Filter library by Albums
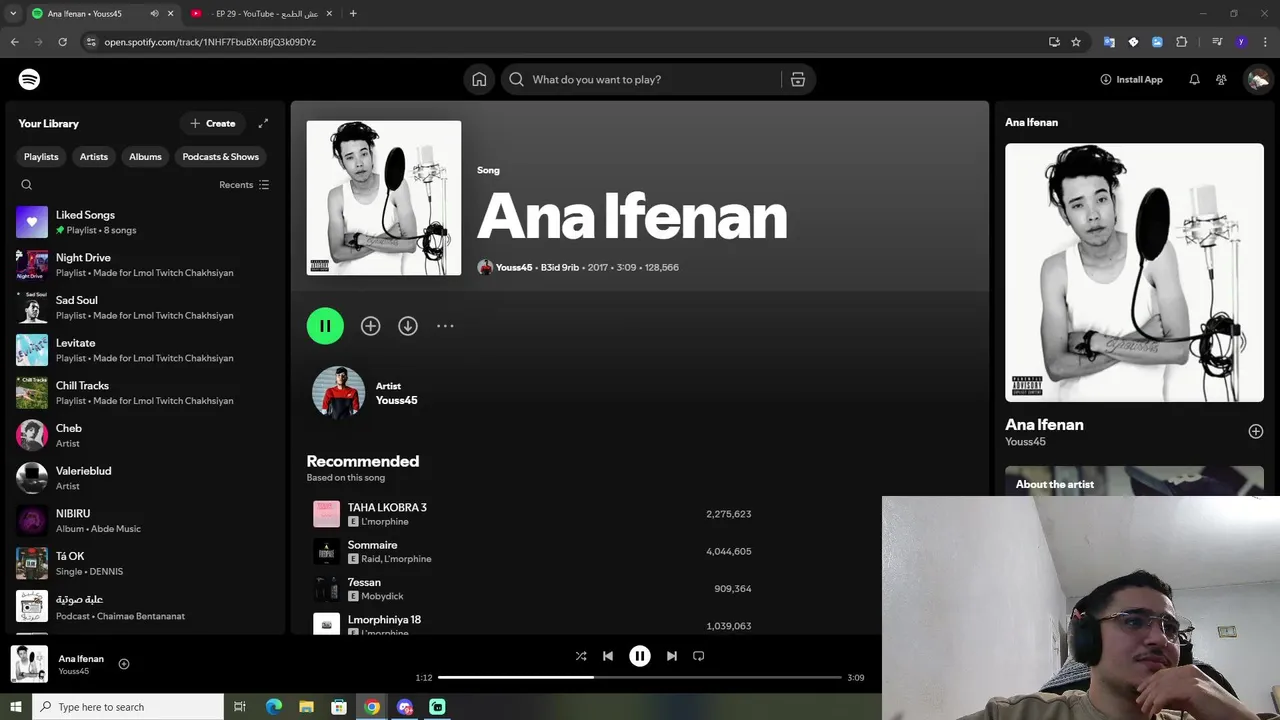1280x720 pixels. (x=145, y=157)
